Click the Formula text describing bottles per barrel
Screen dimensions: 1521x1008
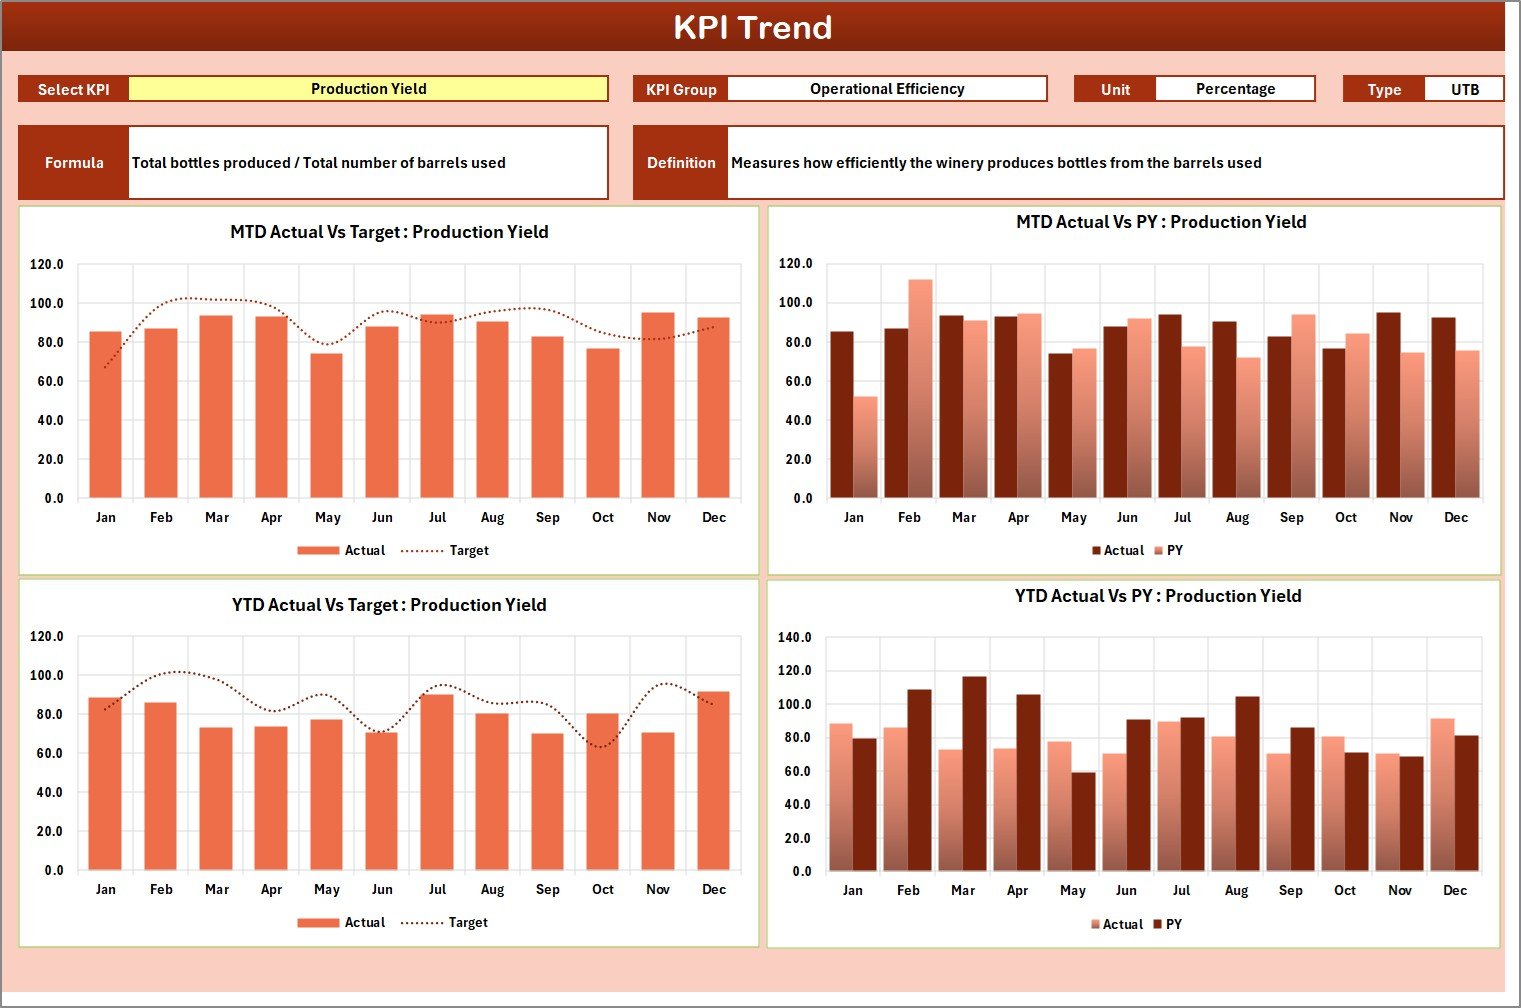click(320, 162)
